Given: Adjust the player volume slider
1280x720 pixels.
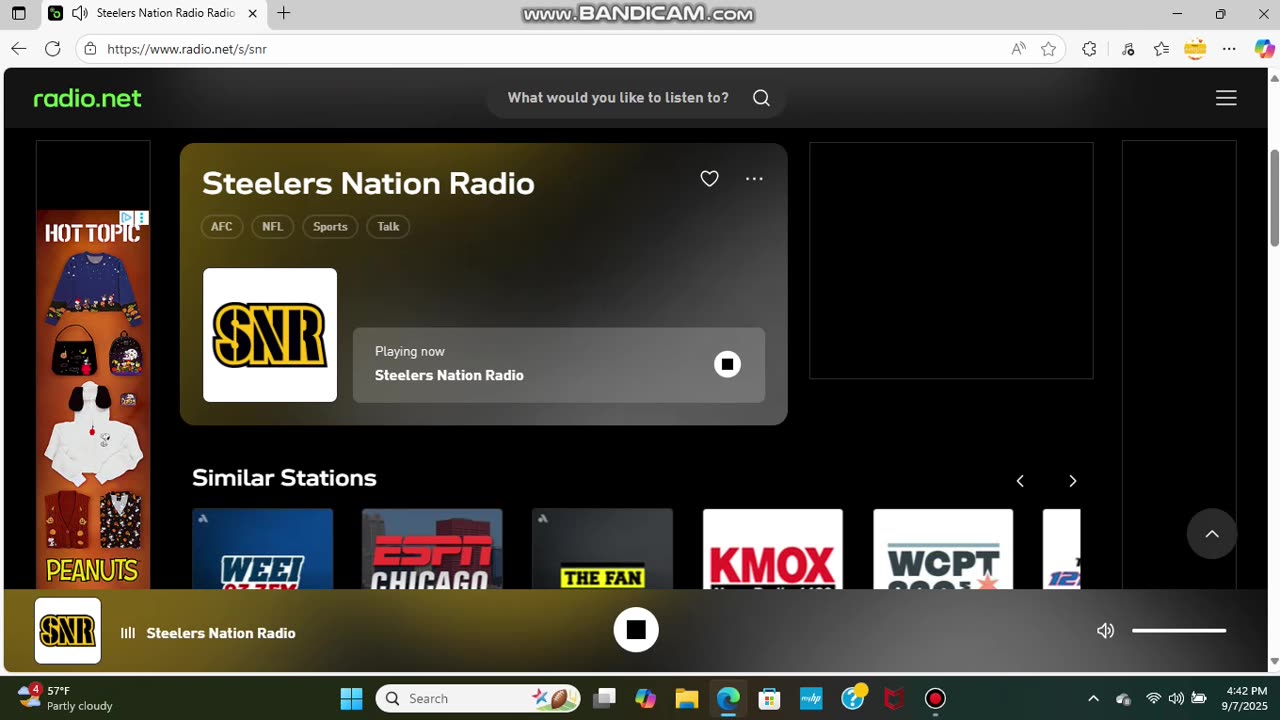Looking at the screenshot, I should (1179, 631).
